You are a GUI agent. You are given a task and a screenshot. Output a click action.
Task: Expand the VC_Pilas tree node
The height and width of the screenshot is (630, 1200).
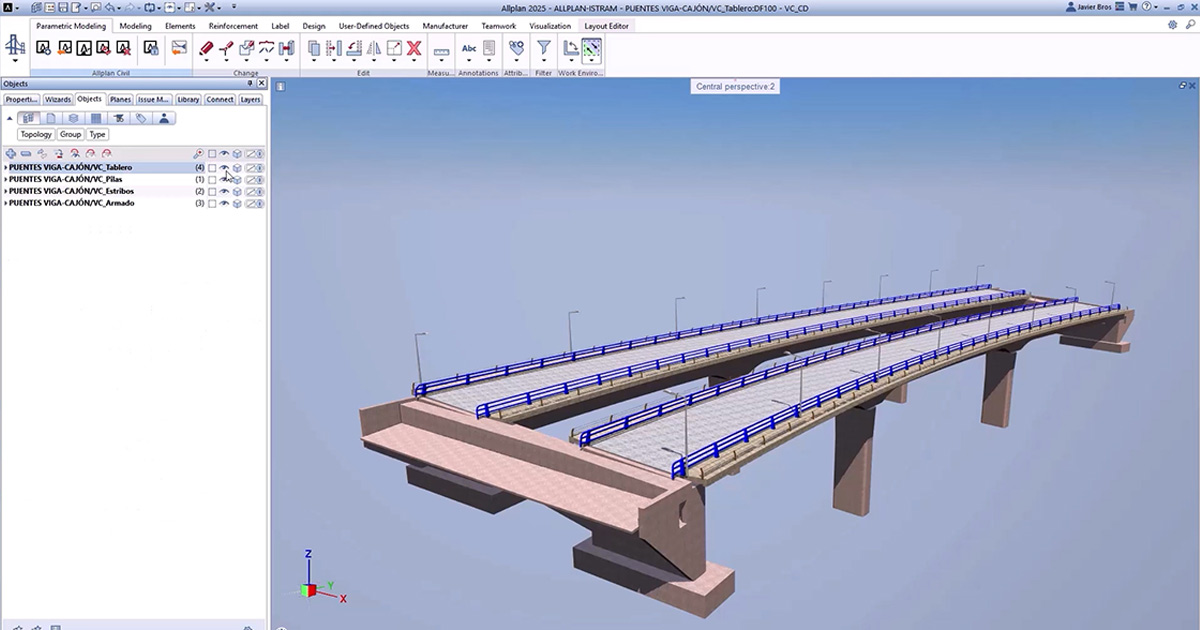(x=5, y=180)
